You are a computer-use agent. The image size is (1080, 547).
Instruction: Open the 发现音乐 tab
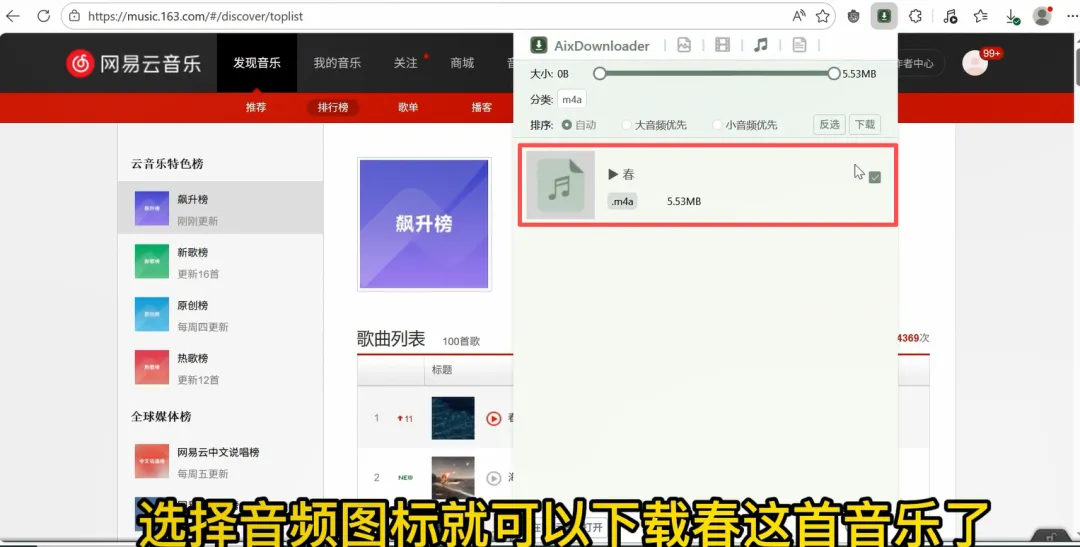[x=257, y=63]
